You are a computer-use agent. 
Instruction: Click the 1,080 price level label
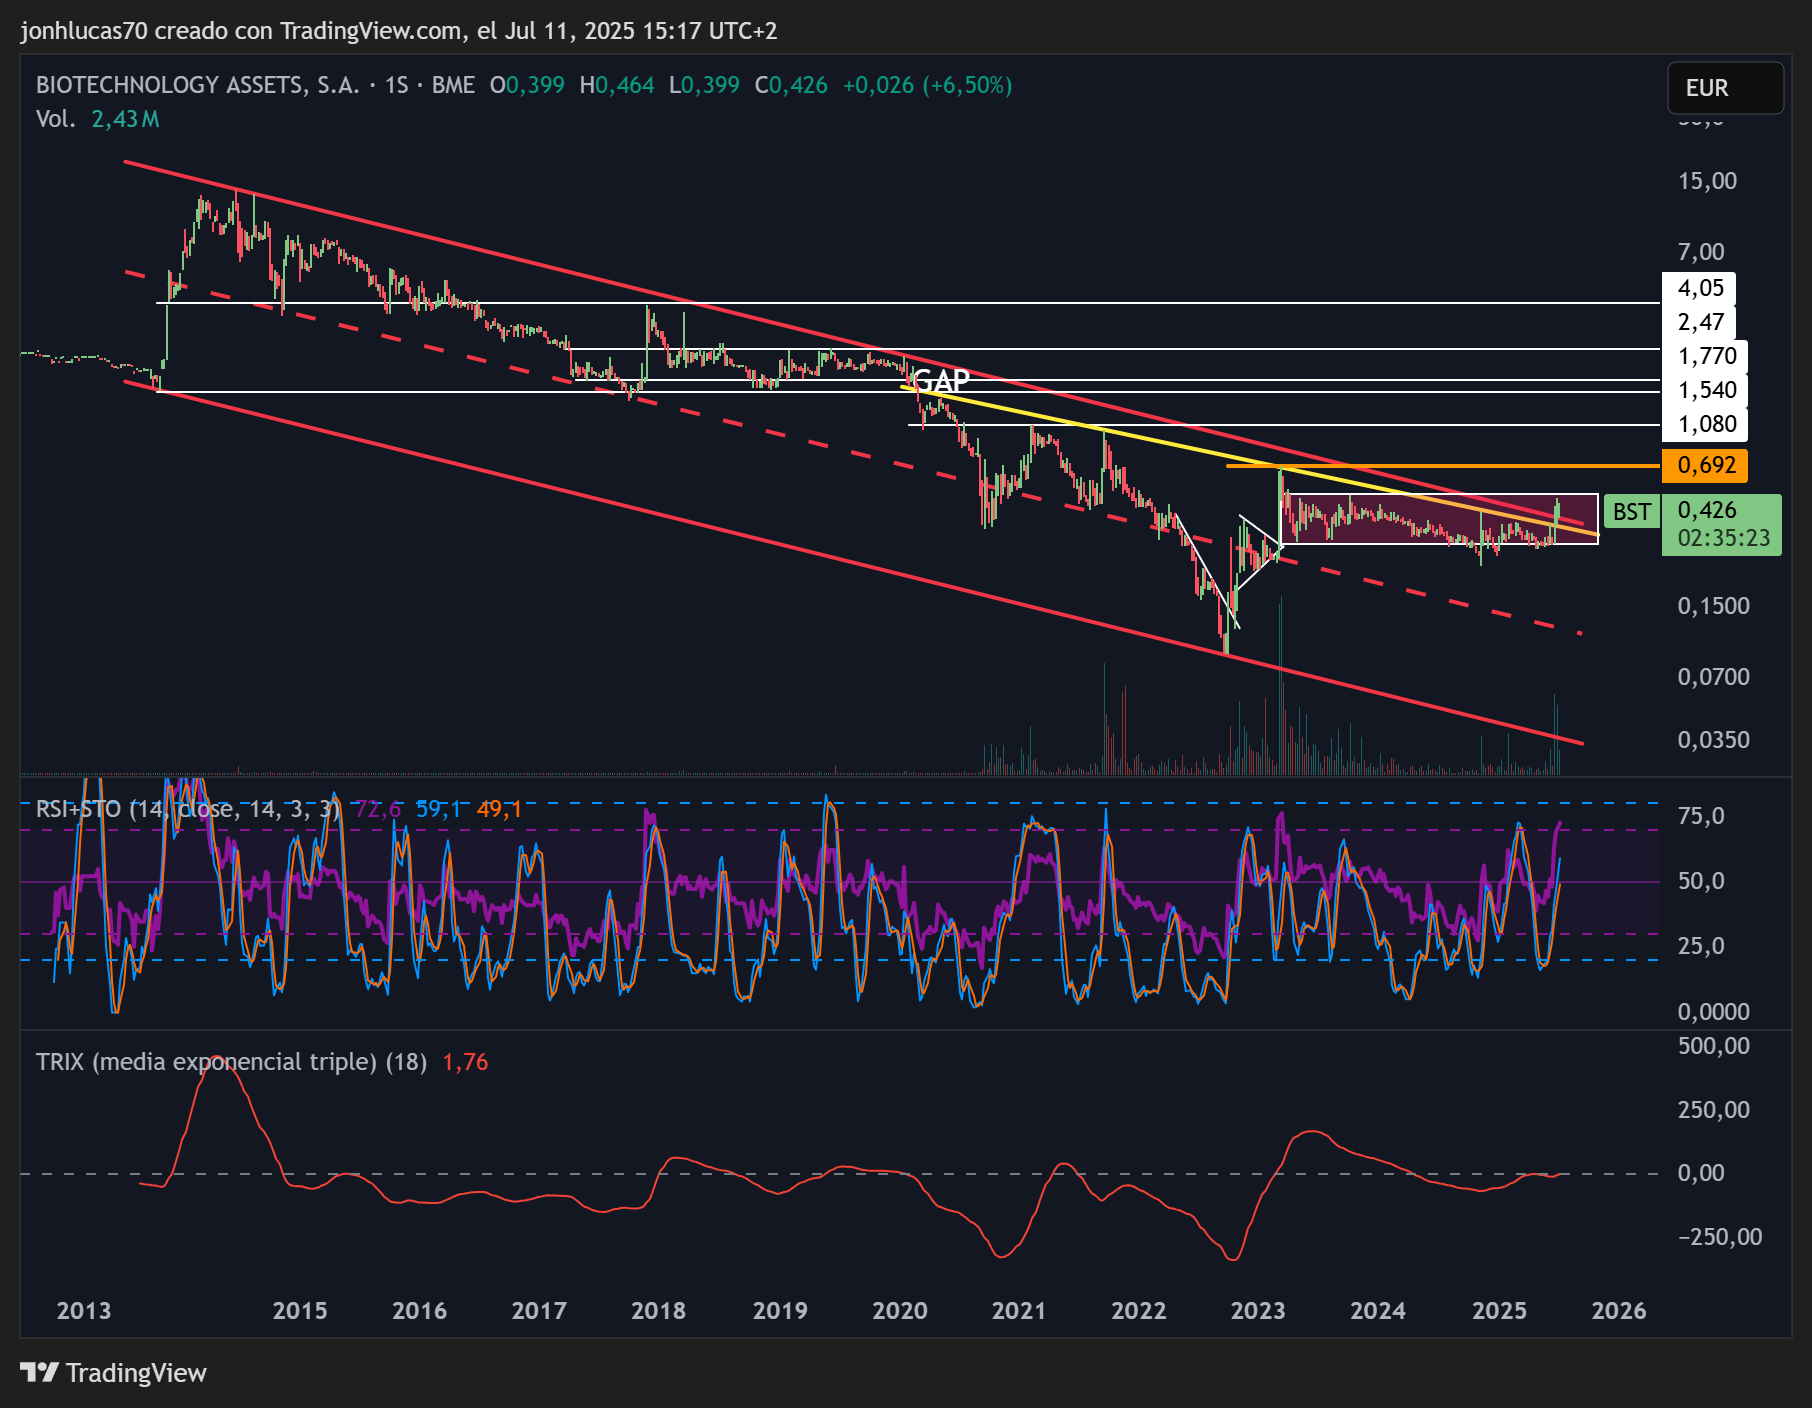coord(1705,424)
